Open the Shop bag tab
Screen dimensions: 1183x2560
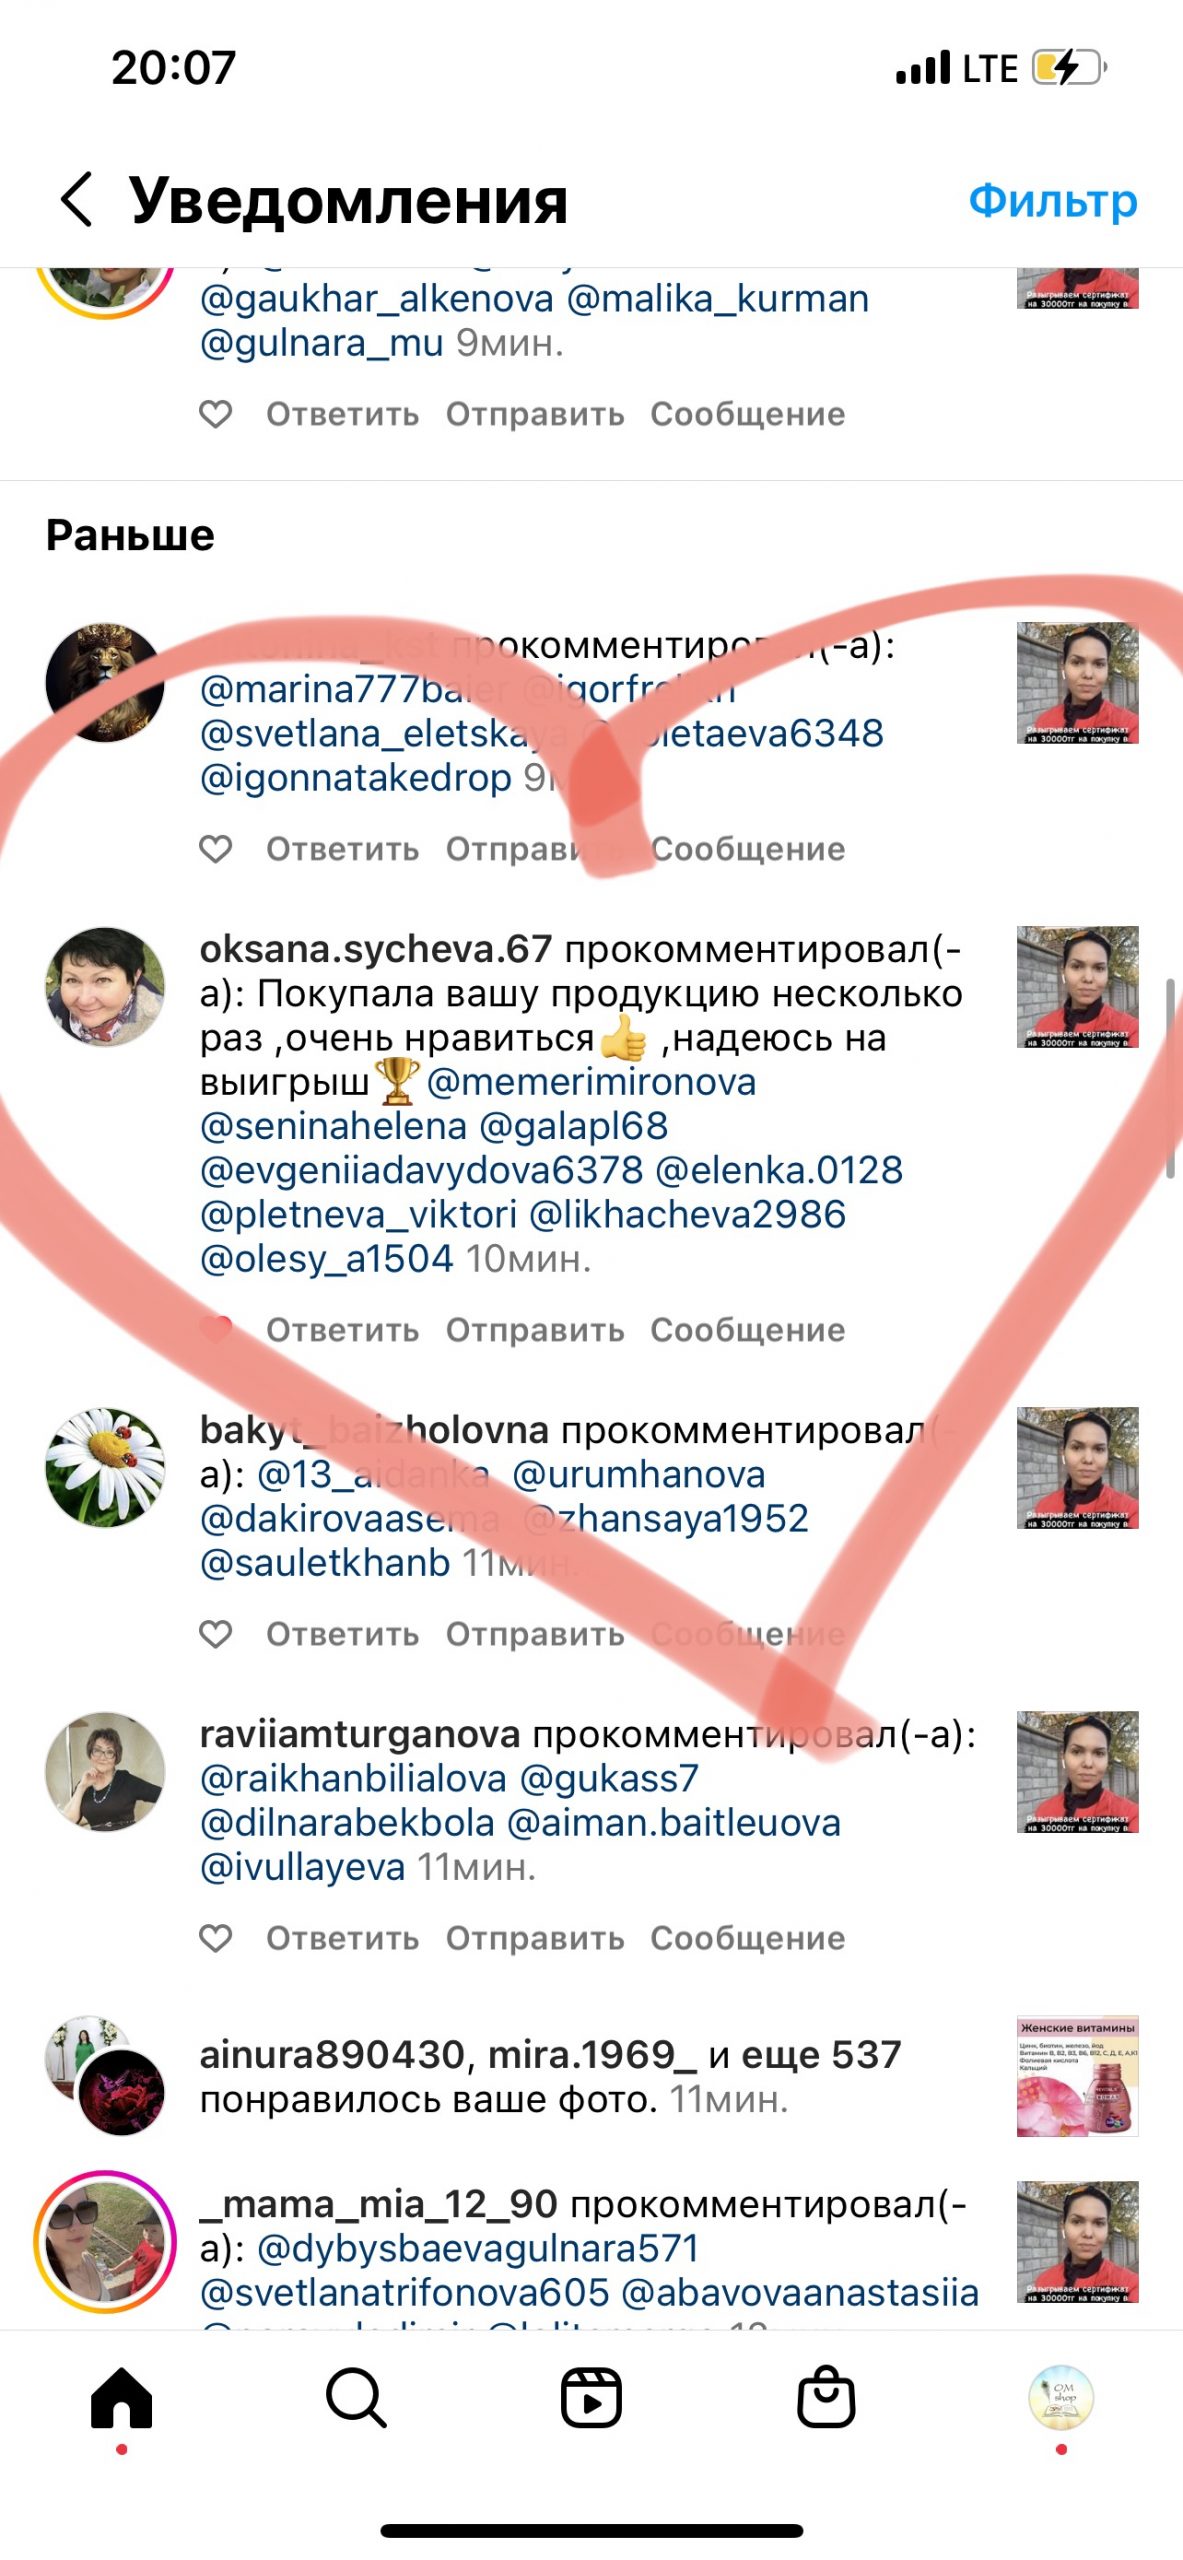826,2396
